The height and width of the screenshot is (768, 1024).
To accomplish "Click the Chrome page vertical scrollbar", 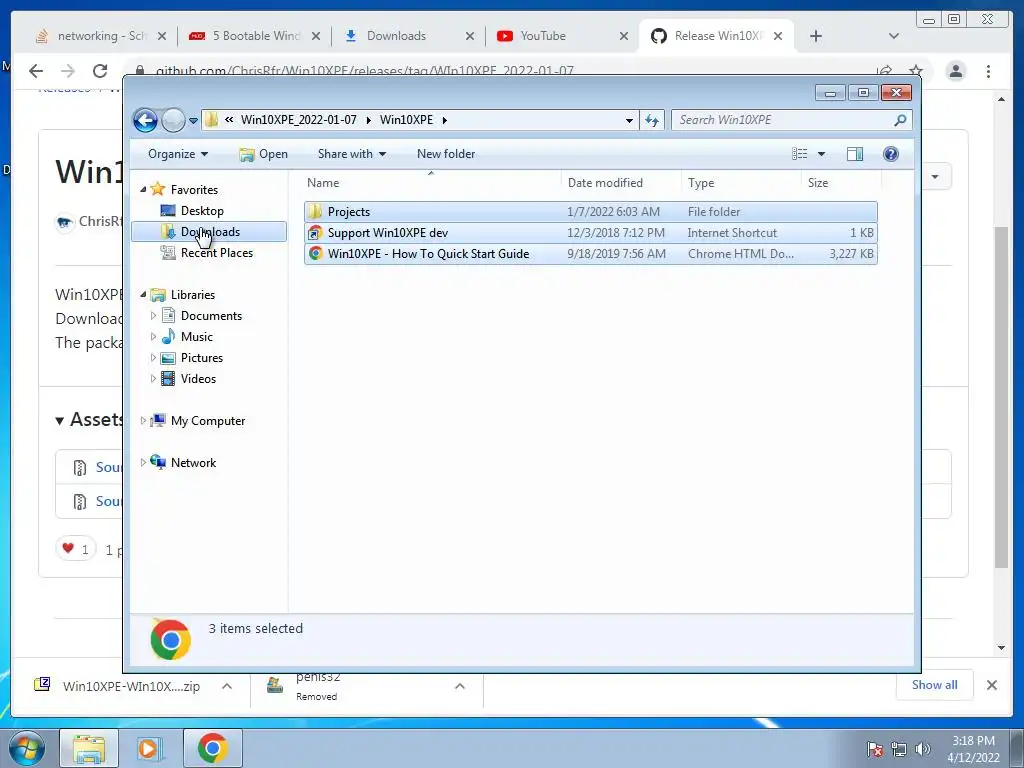I will [x=1001, y=397].
